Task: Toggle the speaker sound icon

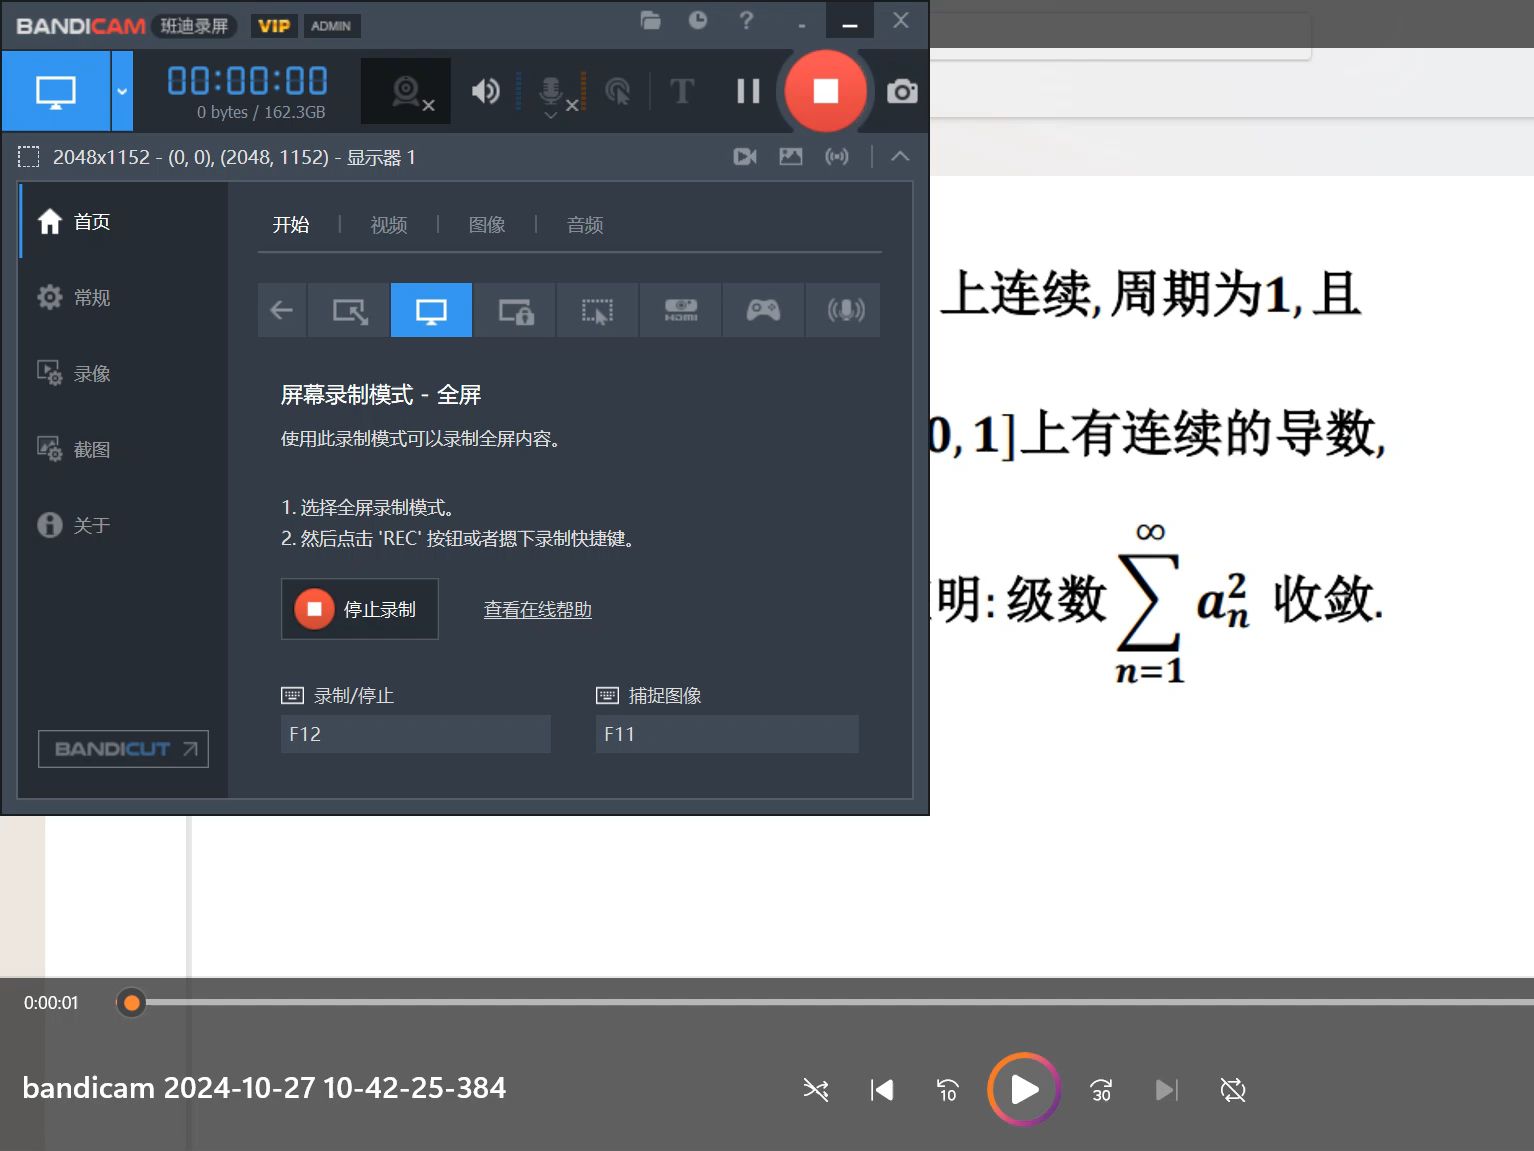Action: pos(486,91)
